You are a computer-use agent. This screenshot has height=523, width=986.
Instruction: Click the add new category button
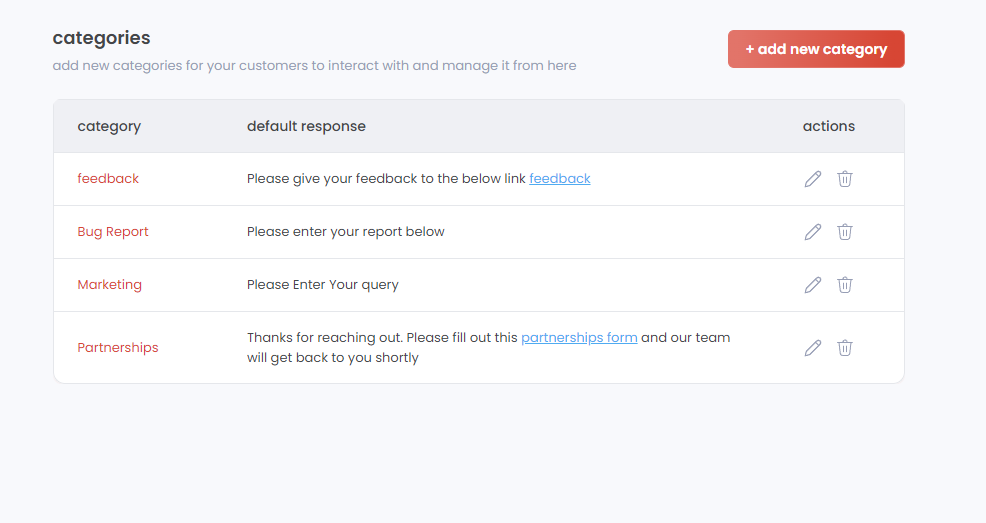click(x=816, y=49)
